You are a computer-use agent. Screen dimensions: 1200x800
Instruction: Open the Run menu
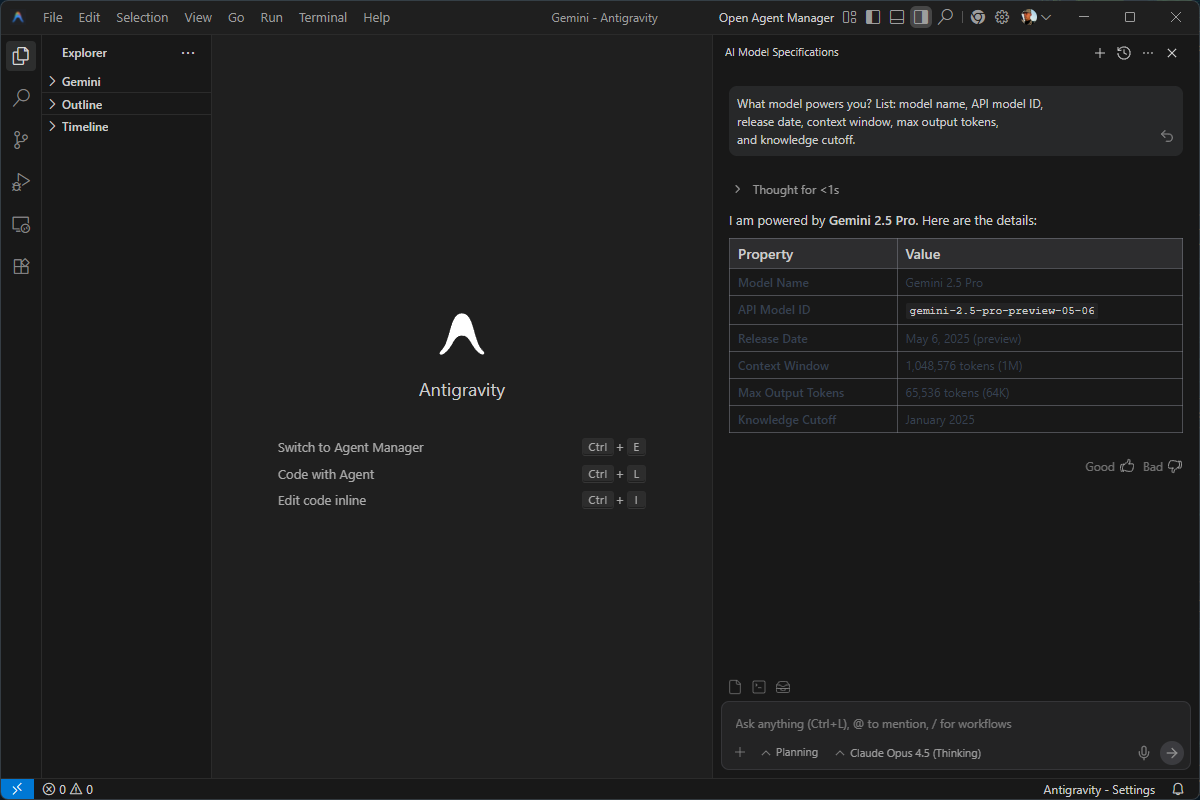pyautogui.click(x=271, y=17)
